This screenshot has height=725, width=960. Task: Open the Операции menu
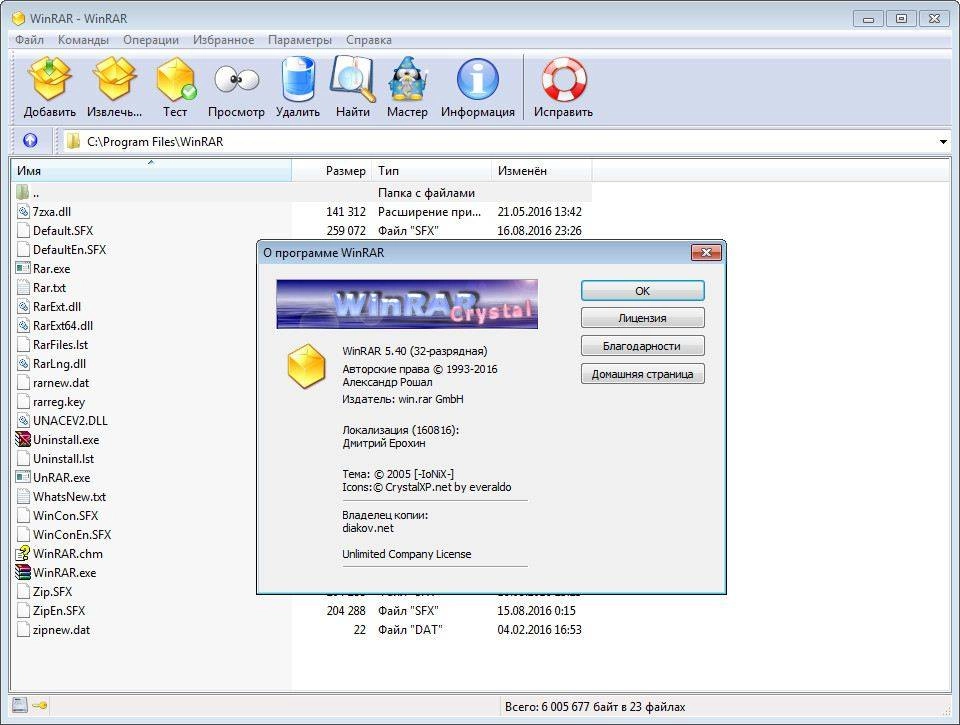(151, 40)
